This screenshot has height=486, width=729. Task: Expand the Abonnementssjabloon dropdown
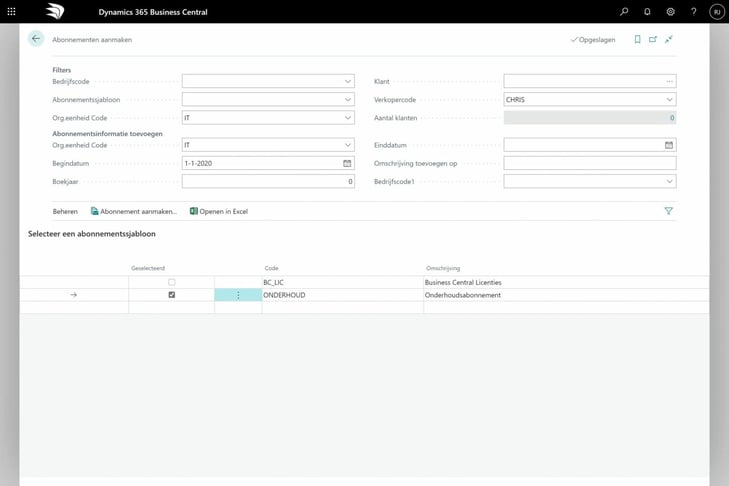pyautogui.click(x=348, y=100)
